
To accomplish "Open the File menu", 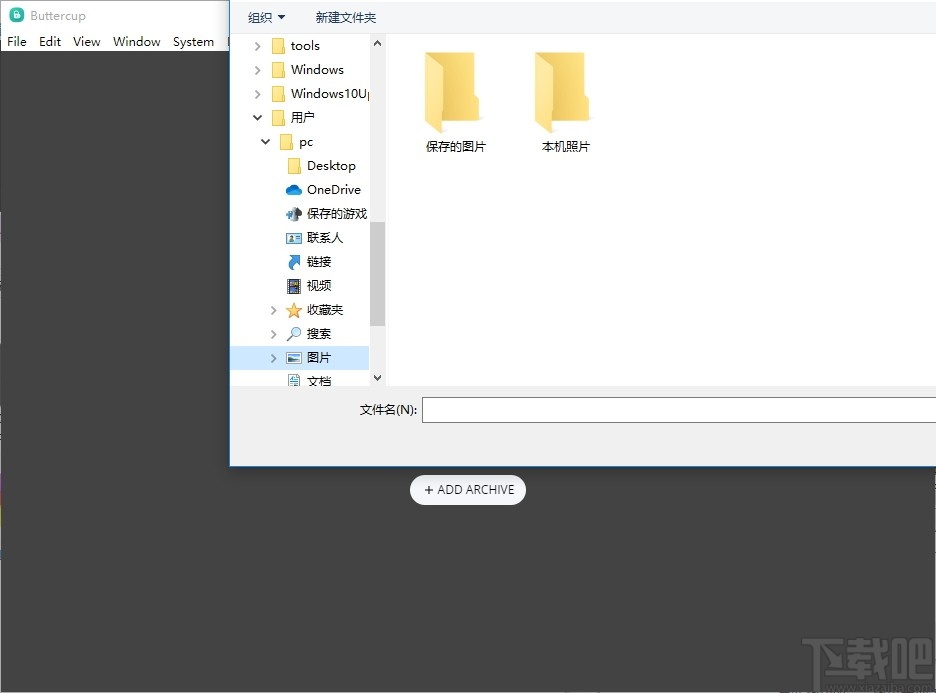I will (x=16, y=41).
